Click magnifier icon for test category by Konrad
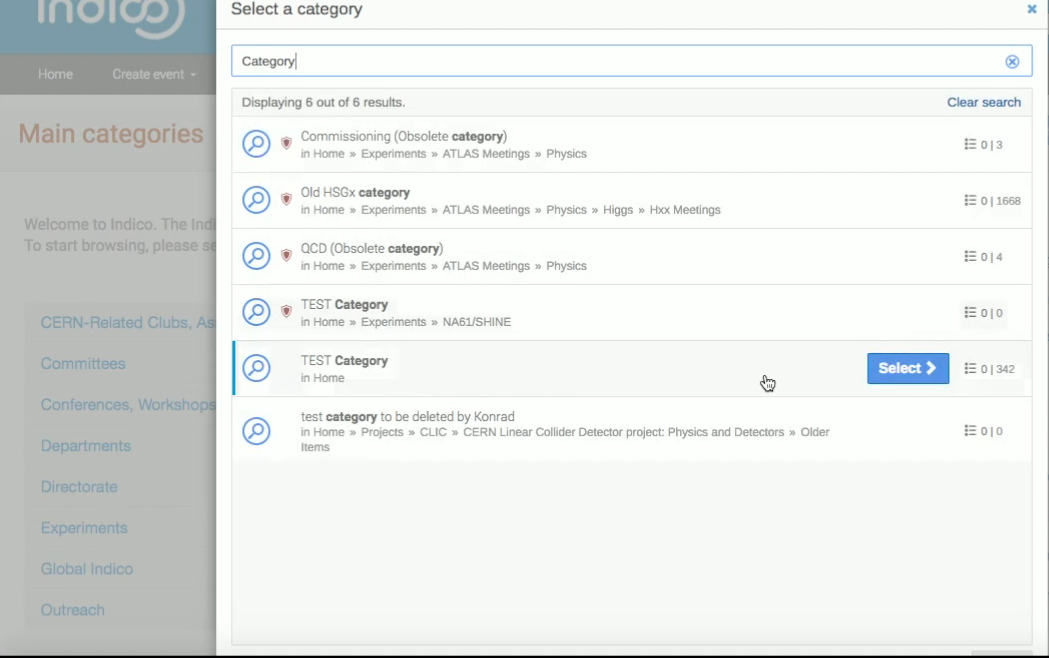The height and width of the screenshot is (658, 1049). [x=256, y=431]
